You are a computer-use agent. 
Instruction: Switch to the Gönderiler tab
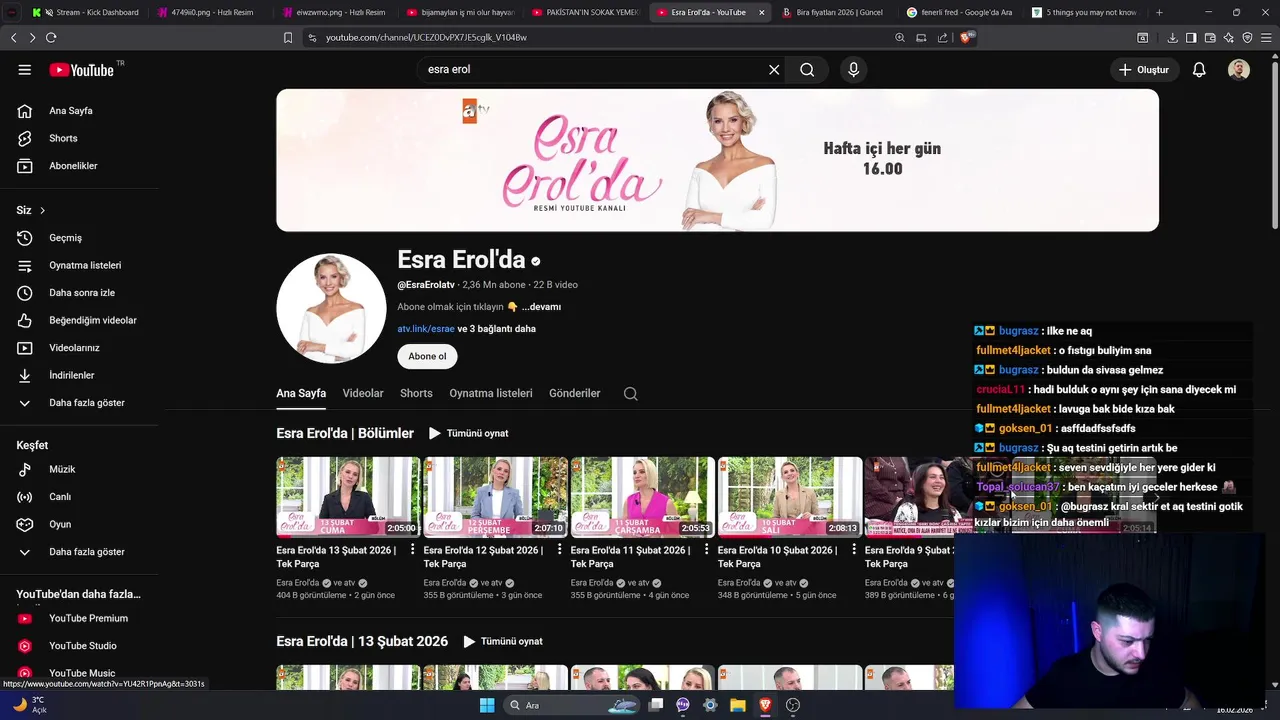[x=575, y=394]
